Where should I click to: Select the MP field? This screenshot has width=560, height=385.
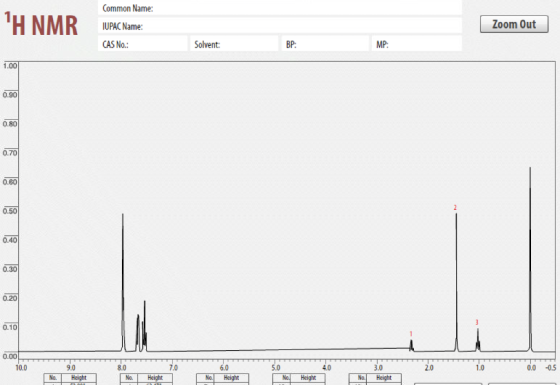click(417, 44)
